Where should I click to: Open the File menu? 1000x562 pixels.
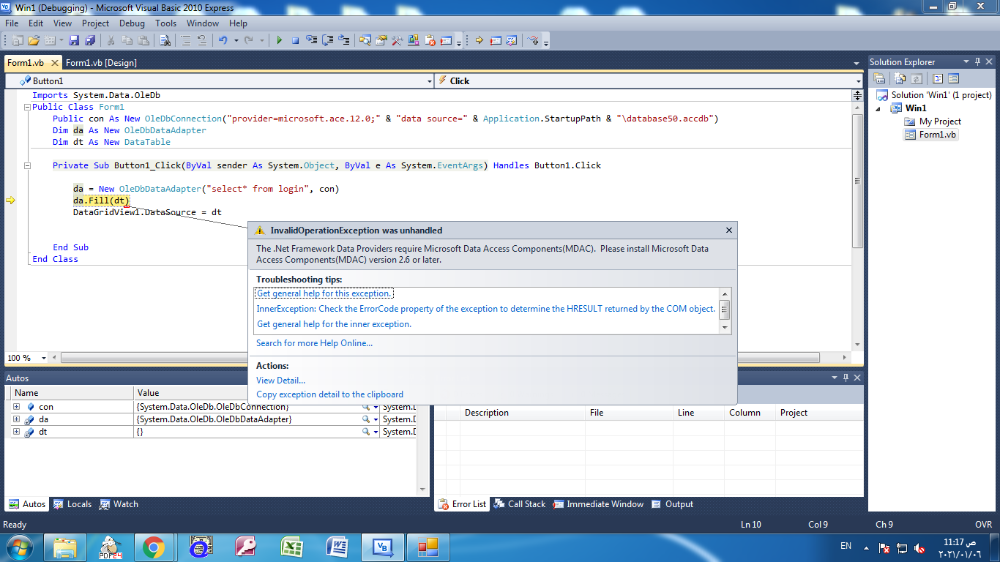[11, 23]
